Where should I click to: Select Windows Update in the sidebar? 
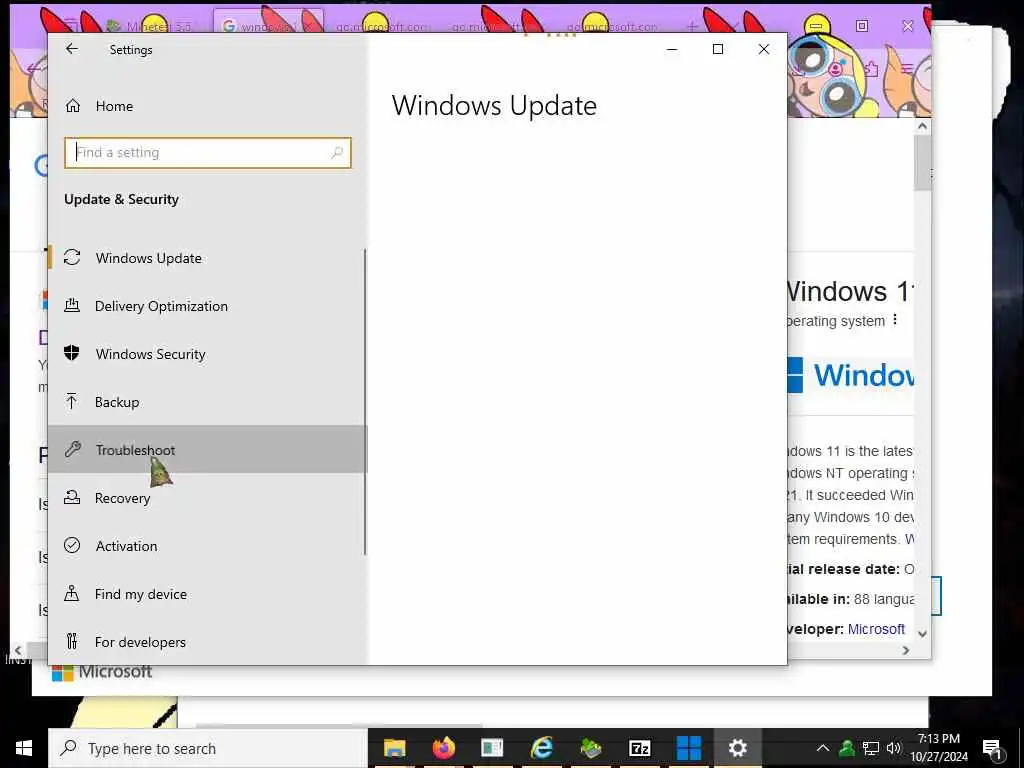208,258
